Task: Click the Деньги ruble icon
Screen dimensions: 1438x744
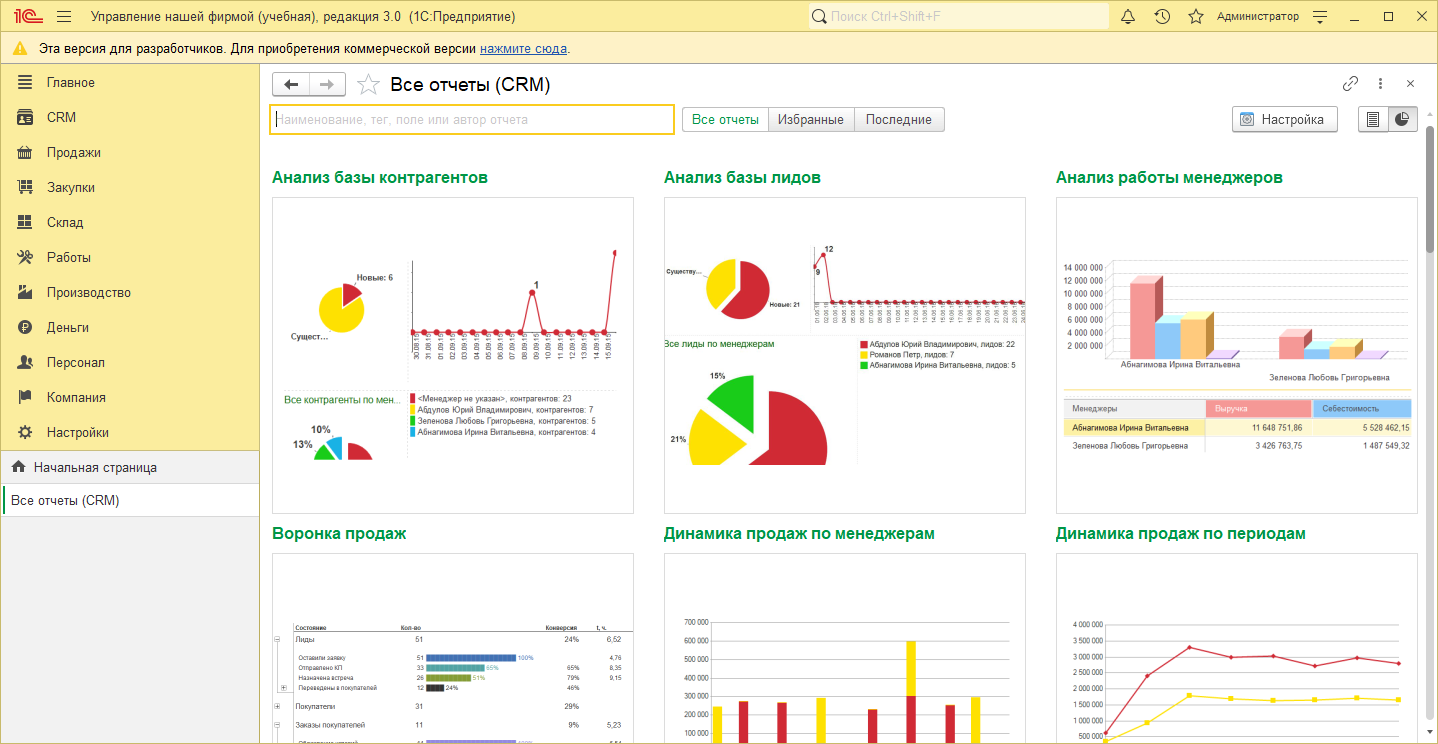Action: [26, 327]
